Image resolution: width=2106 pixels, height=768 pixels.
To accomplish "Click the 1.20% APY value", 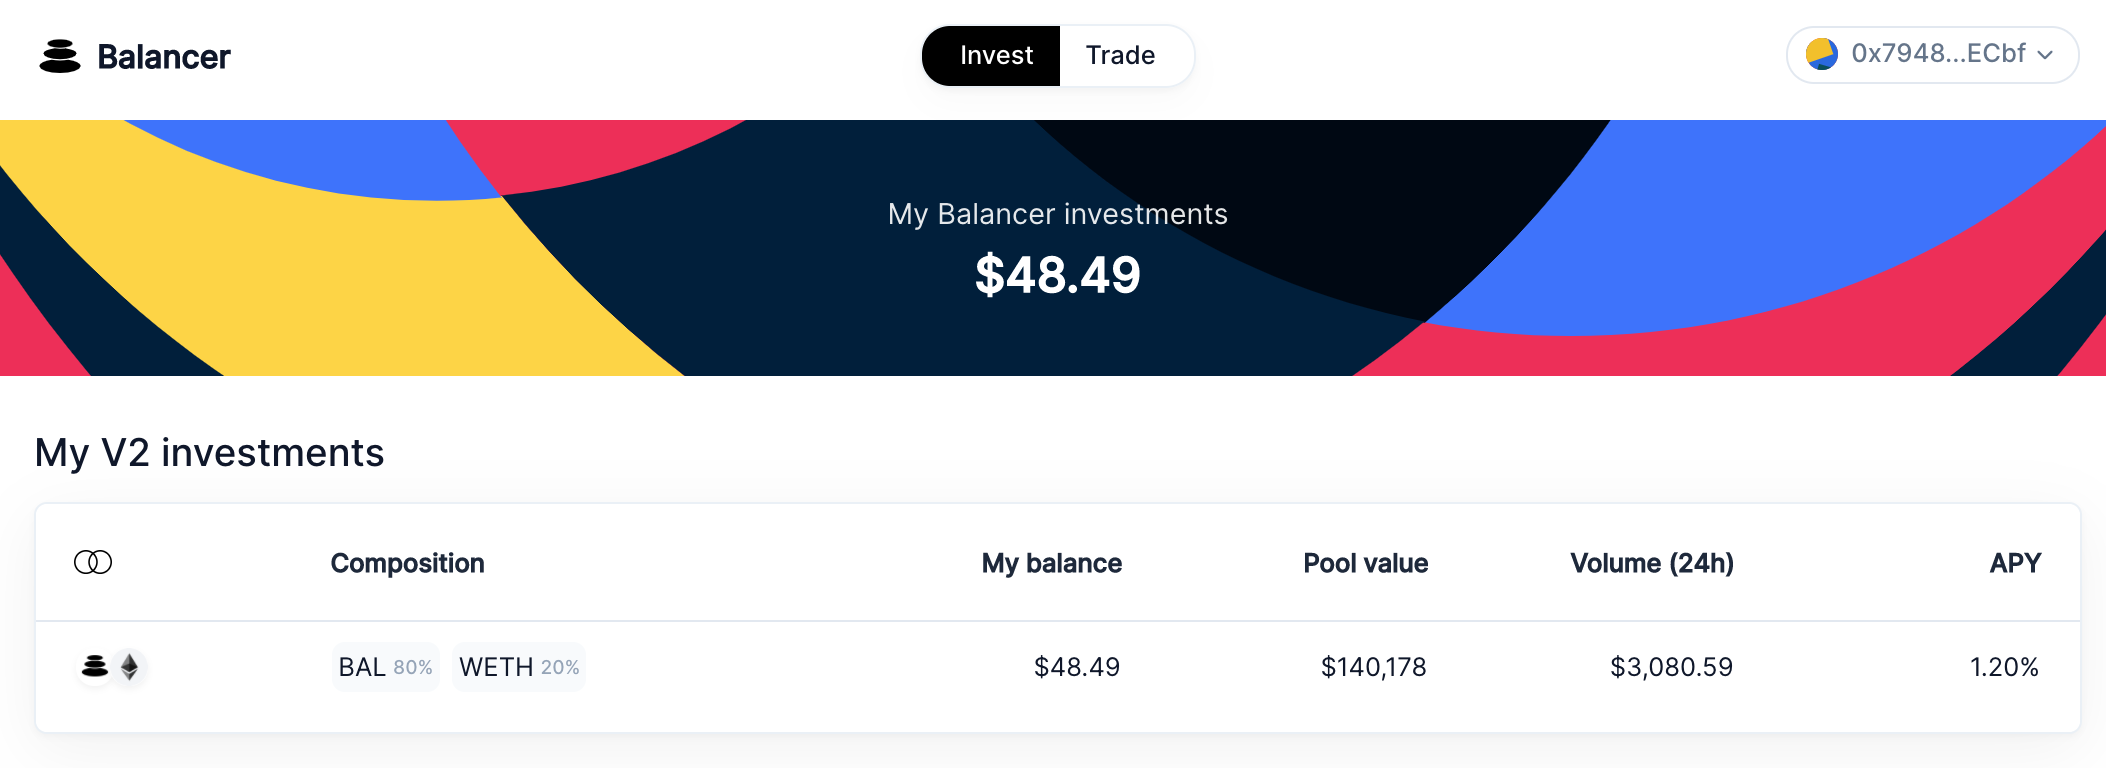I will (x=2004, y=667).
